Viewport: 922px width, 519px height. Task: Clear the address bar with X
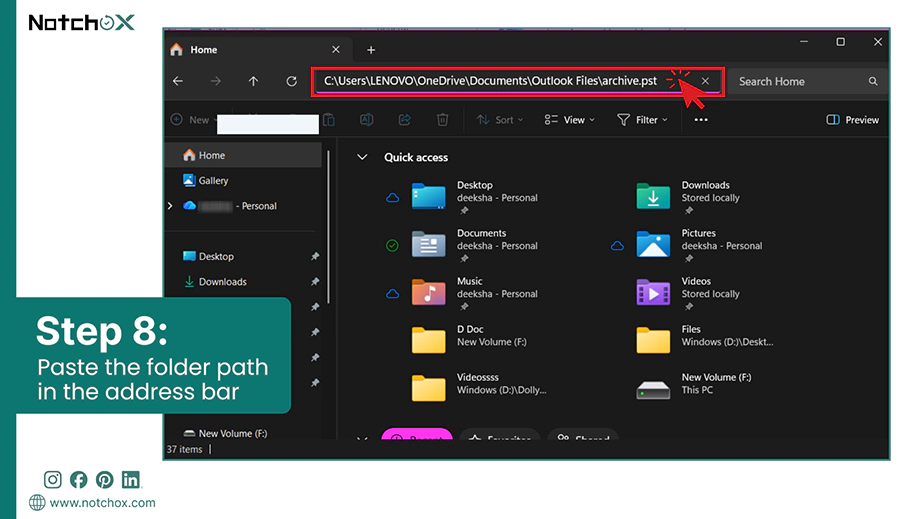click(x=705, y=81)
